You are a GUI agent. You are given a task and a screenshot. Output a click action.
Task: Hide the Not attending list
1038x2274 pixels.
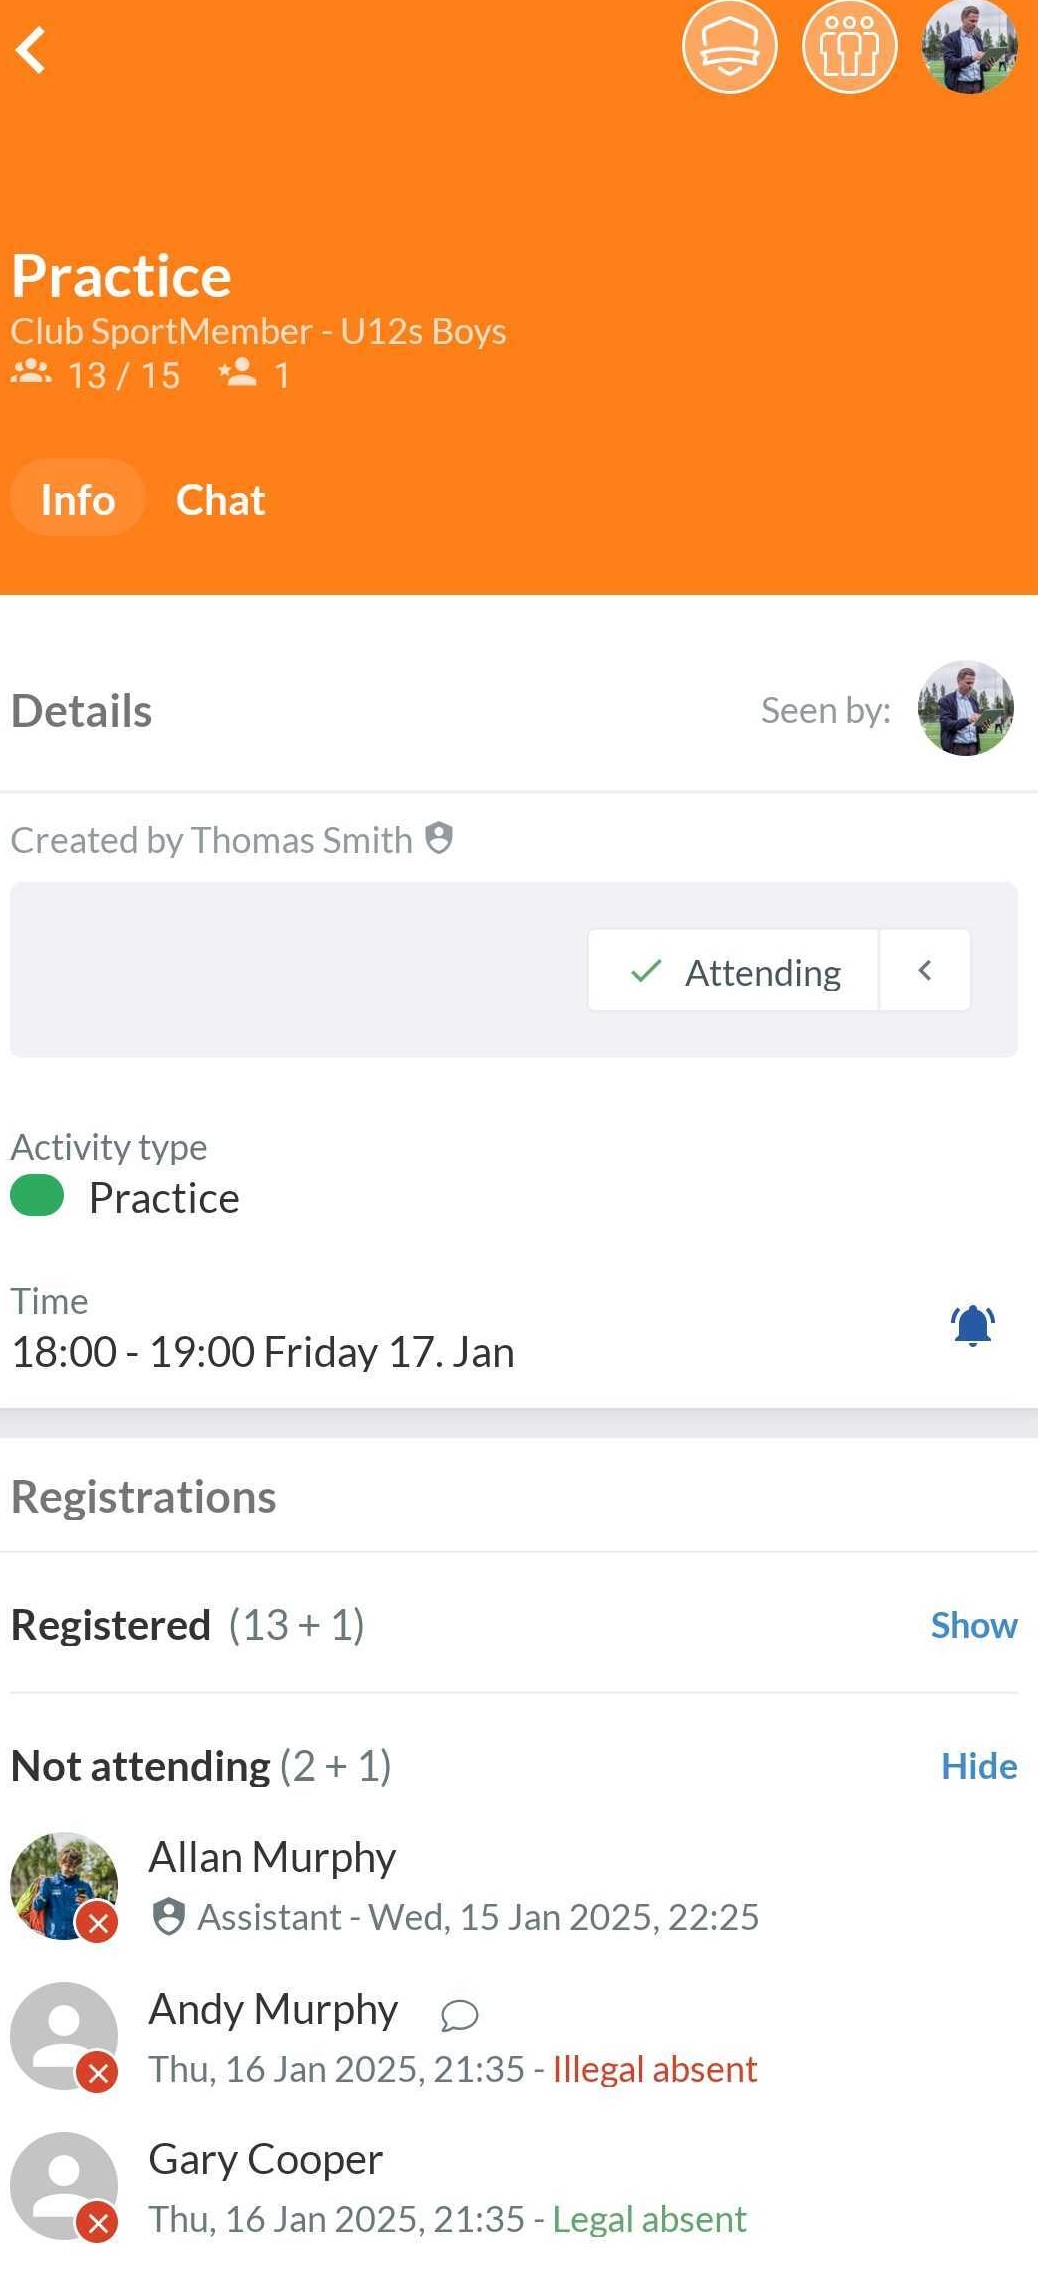(978, 1767)
